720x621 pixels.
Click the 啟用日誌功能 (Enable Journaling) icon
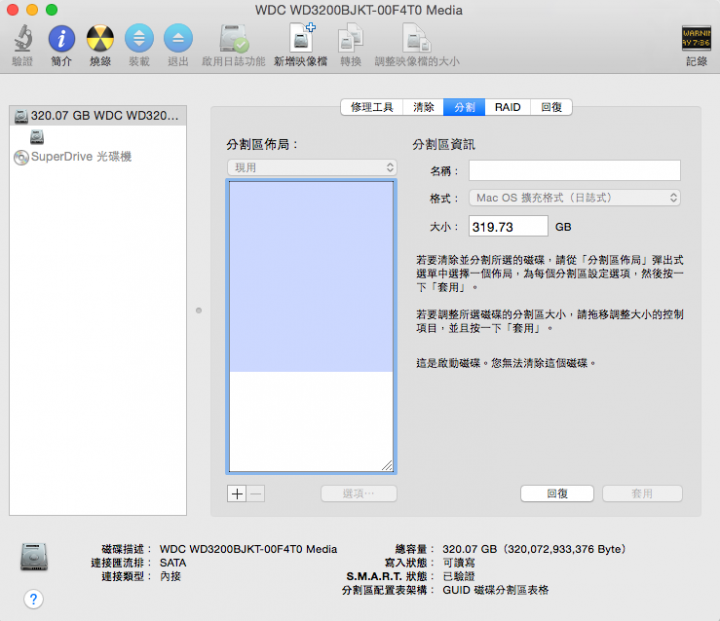(234, 38)
